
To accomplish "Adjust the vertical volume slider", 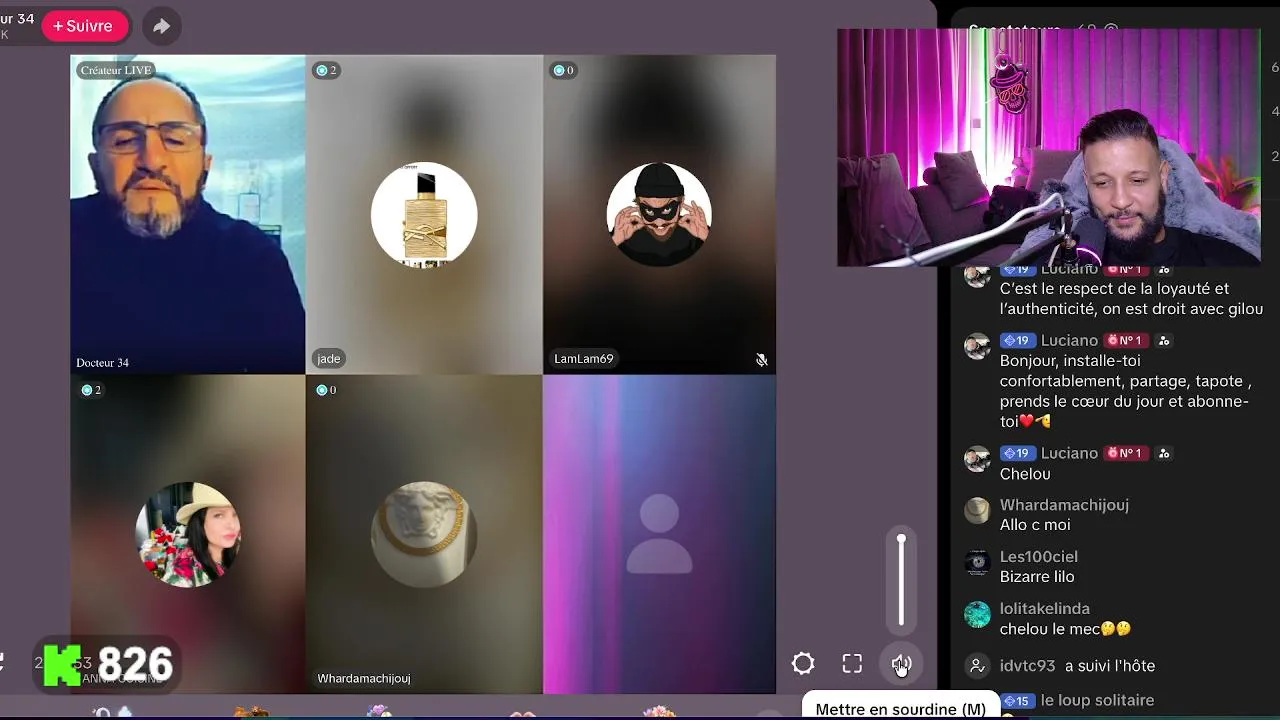I will [901, 580].
